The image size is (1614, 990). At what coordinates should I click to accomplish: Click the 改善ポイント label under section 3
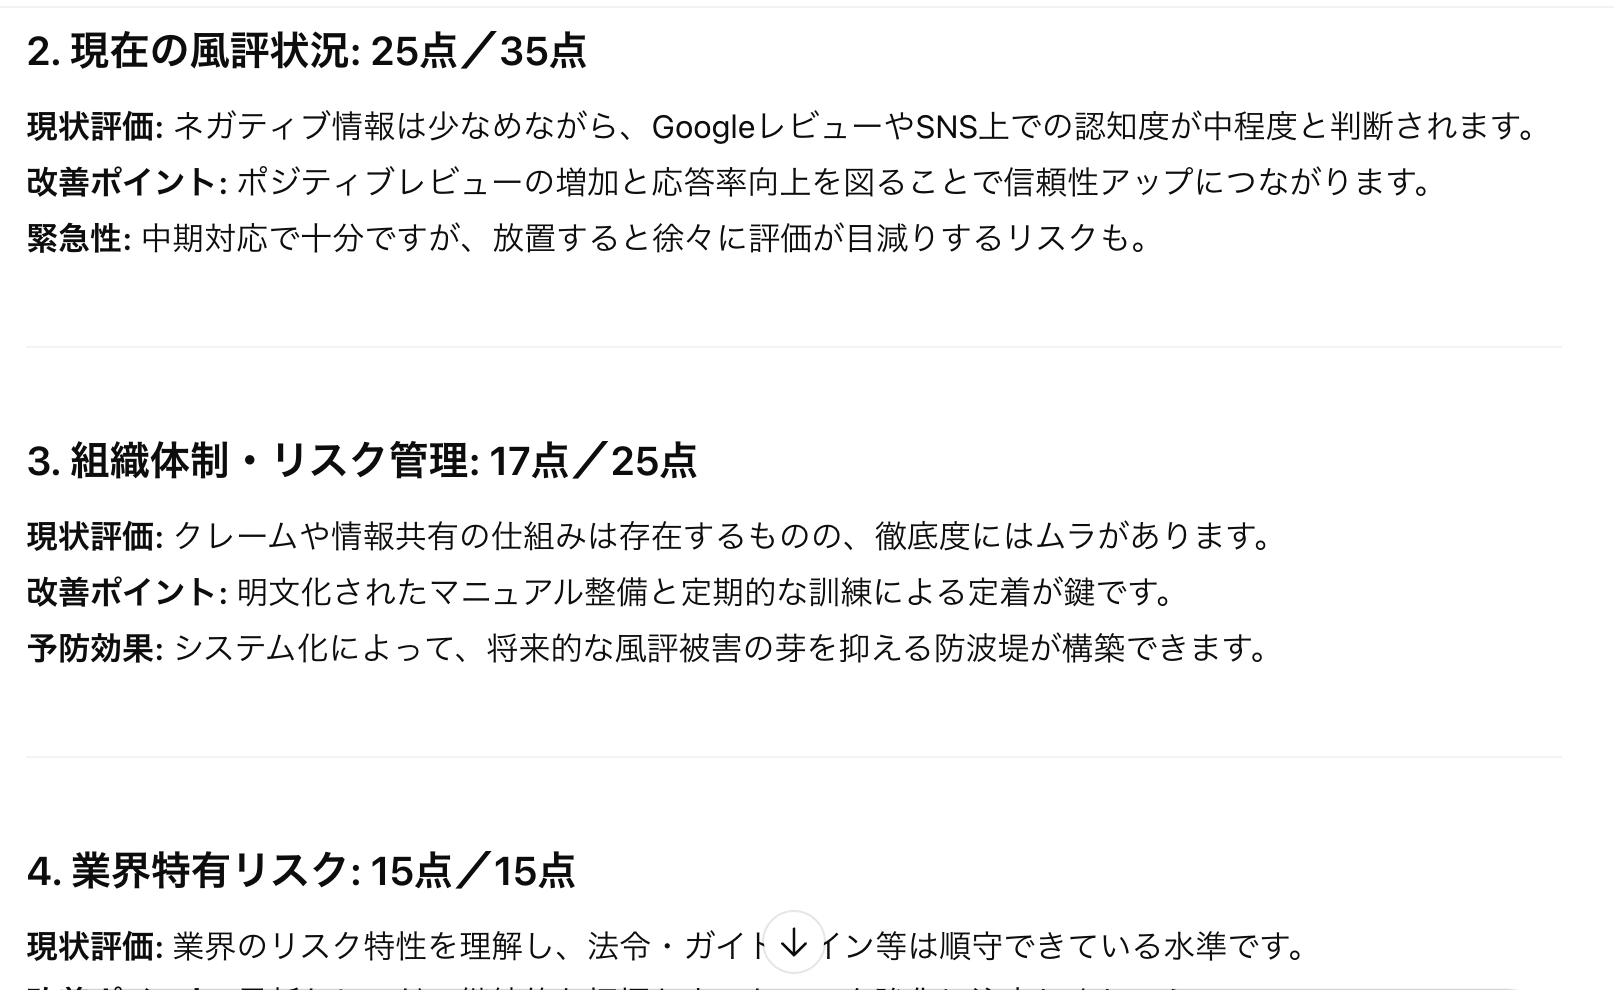tap(127, 592)
